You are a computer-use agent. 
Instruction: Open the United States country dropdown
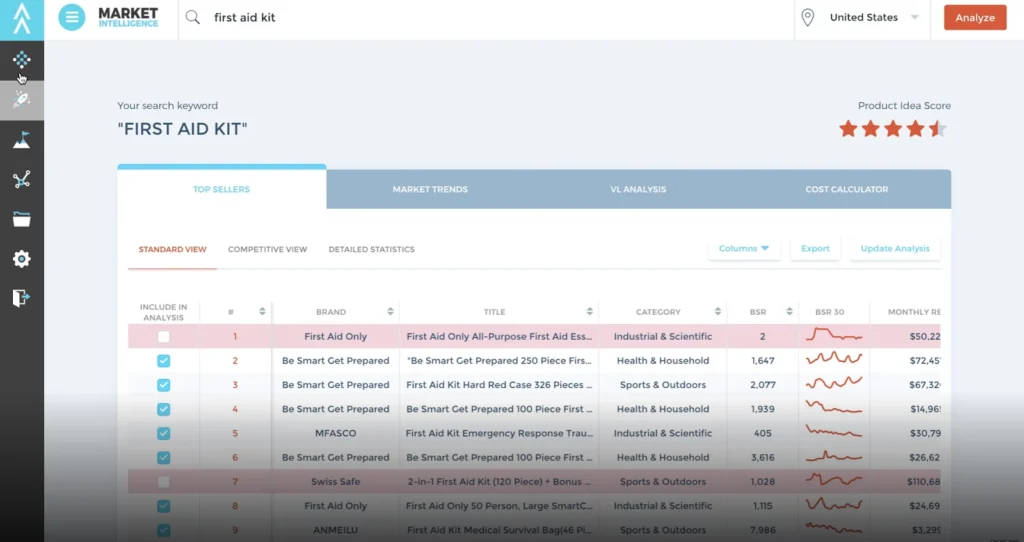click(x=874, y=18)
